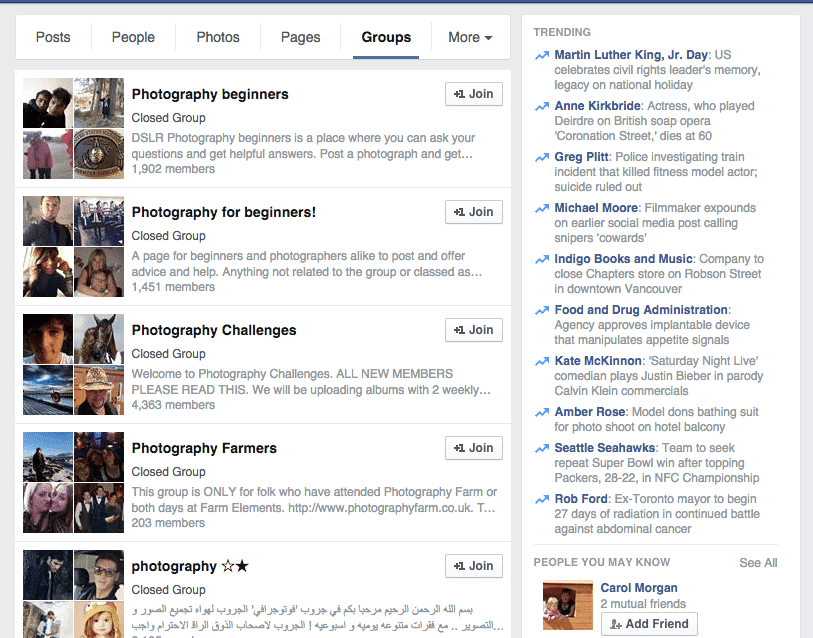The height and width of the screenshot is (638, 813).
Task: Open the Posts tab
Action: tap(53, 37)
